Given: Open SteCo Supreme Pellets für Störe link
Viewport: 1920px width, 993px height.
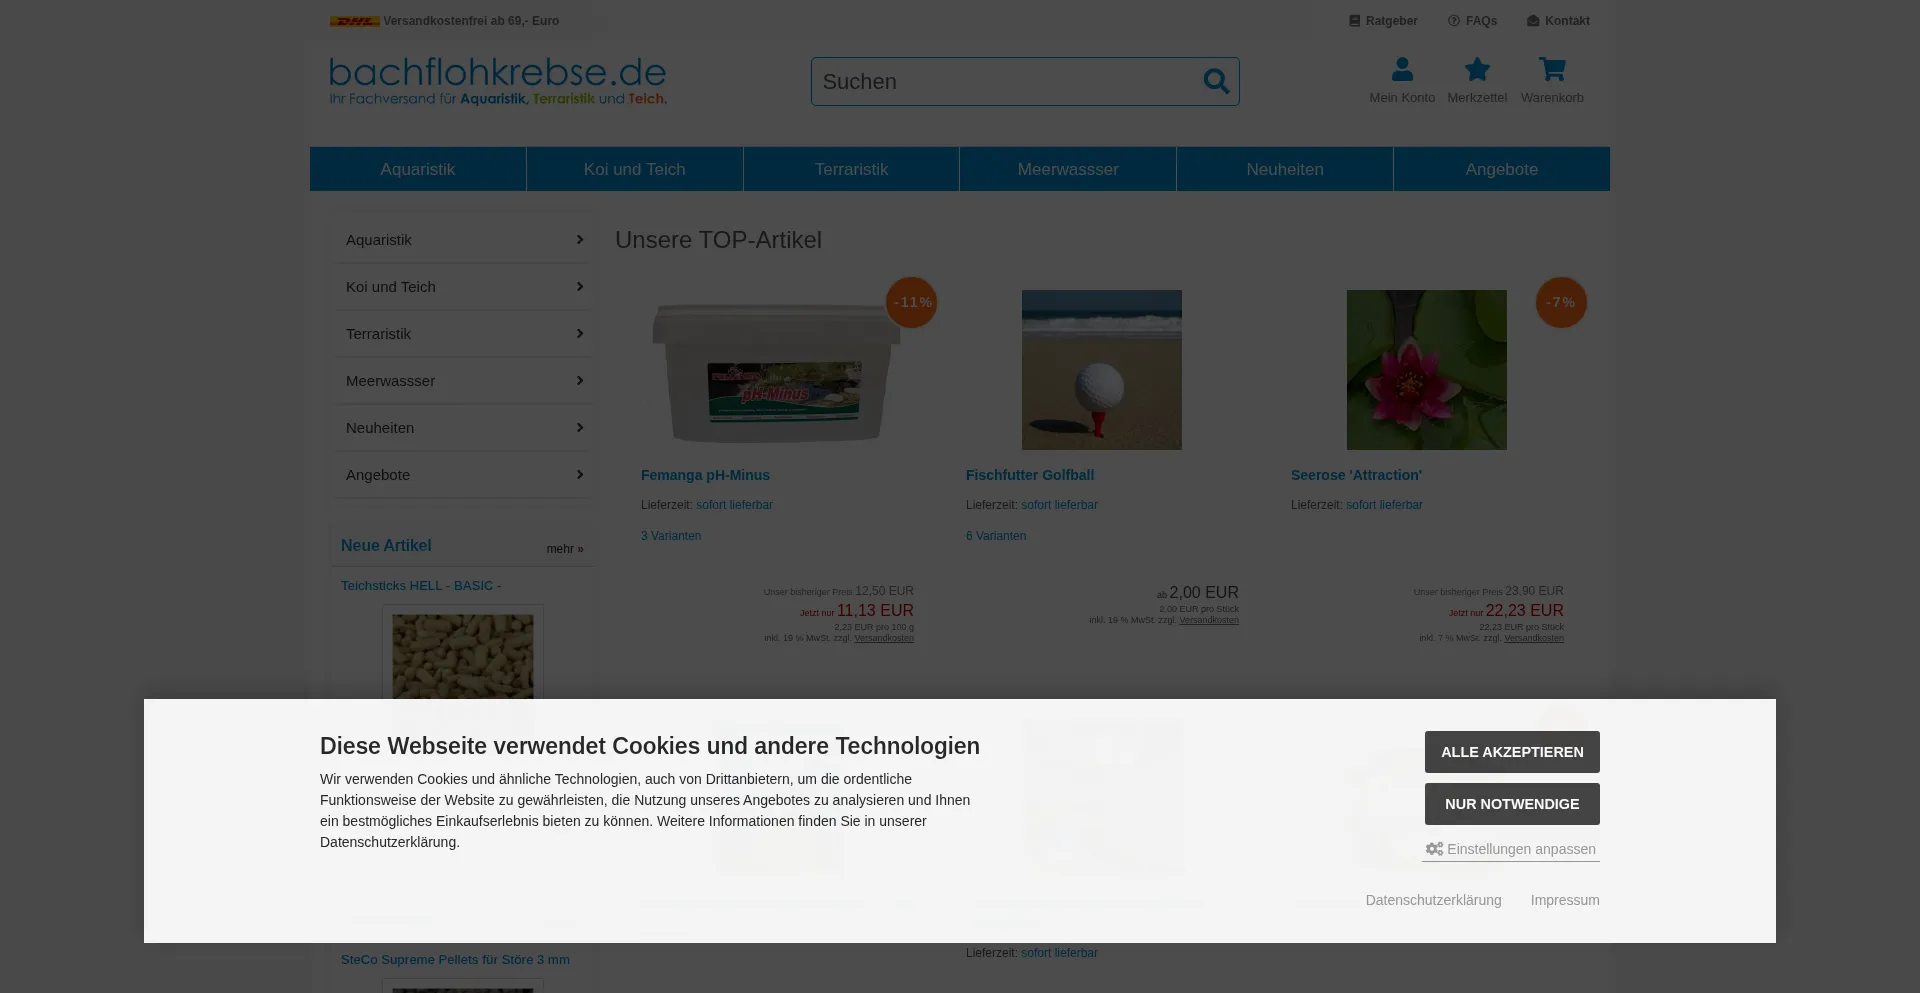Looking at the screenshot, I should click(455, 960).
